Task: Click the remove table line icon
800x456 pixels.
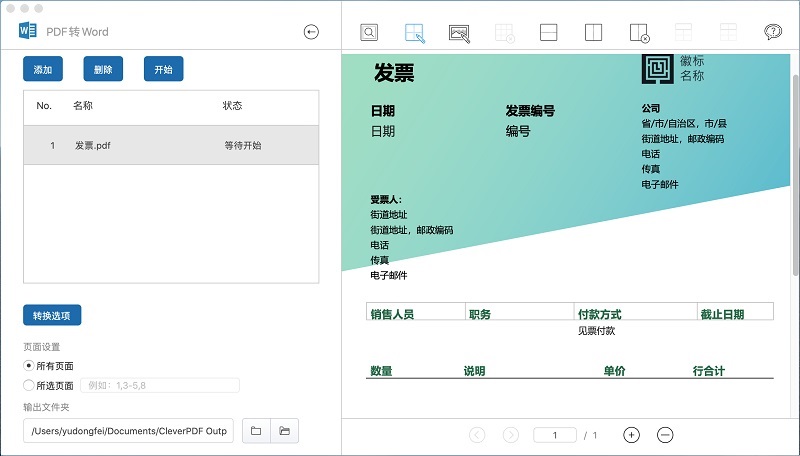Action: (x=640, y=32)
